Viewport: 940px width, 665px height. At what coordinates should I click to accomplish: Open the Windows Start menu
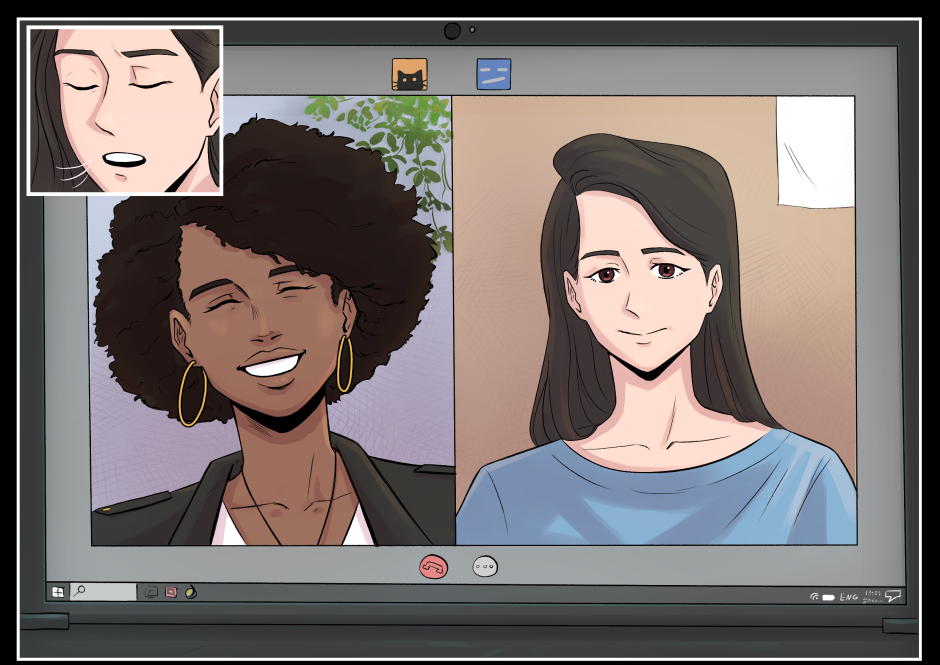pos(58,592)
